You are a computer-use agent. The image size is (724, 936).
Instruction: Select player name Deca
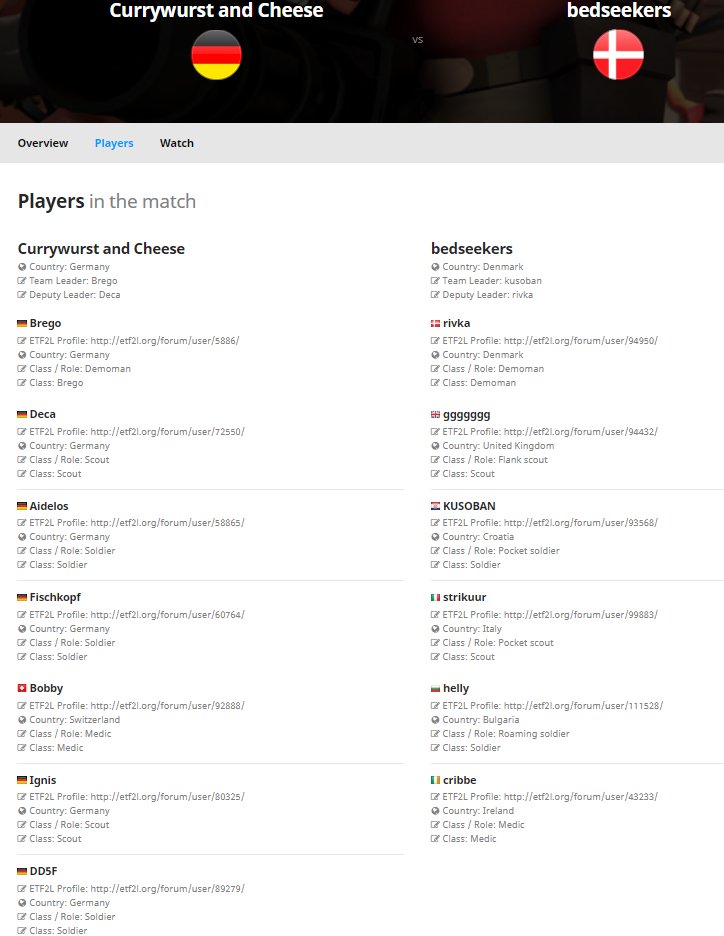(42, 414)
